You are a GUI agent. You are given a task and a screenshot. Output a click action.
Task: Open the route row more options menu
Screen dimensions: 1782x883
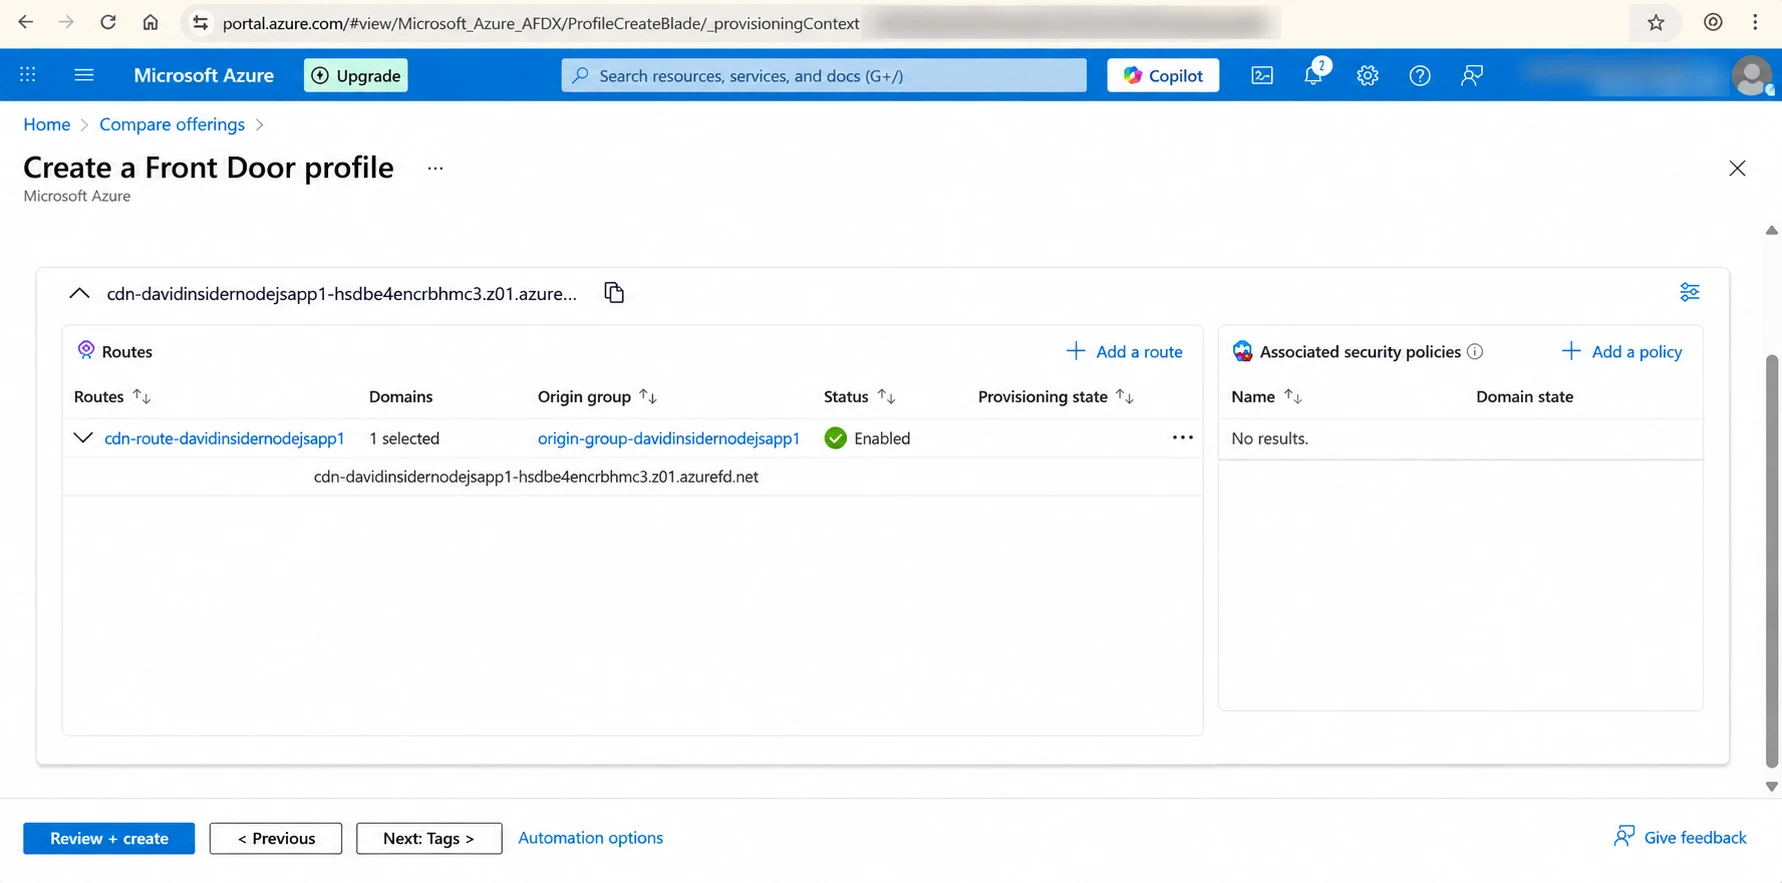[x=1182, y=437]
